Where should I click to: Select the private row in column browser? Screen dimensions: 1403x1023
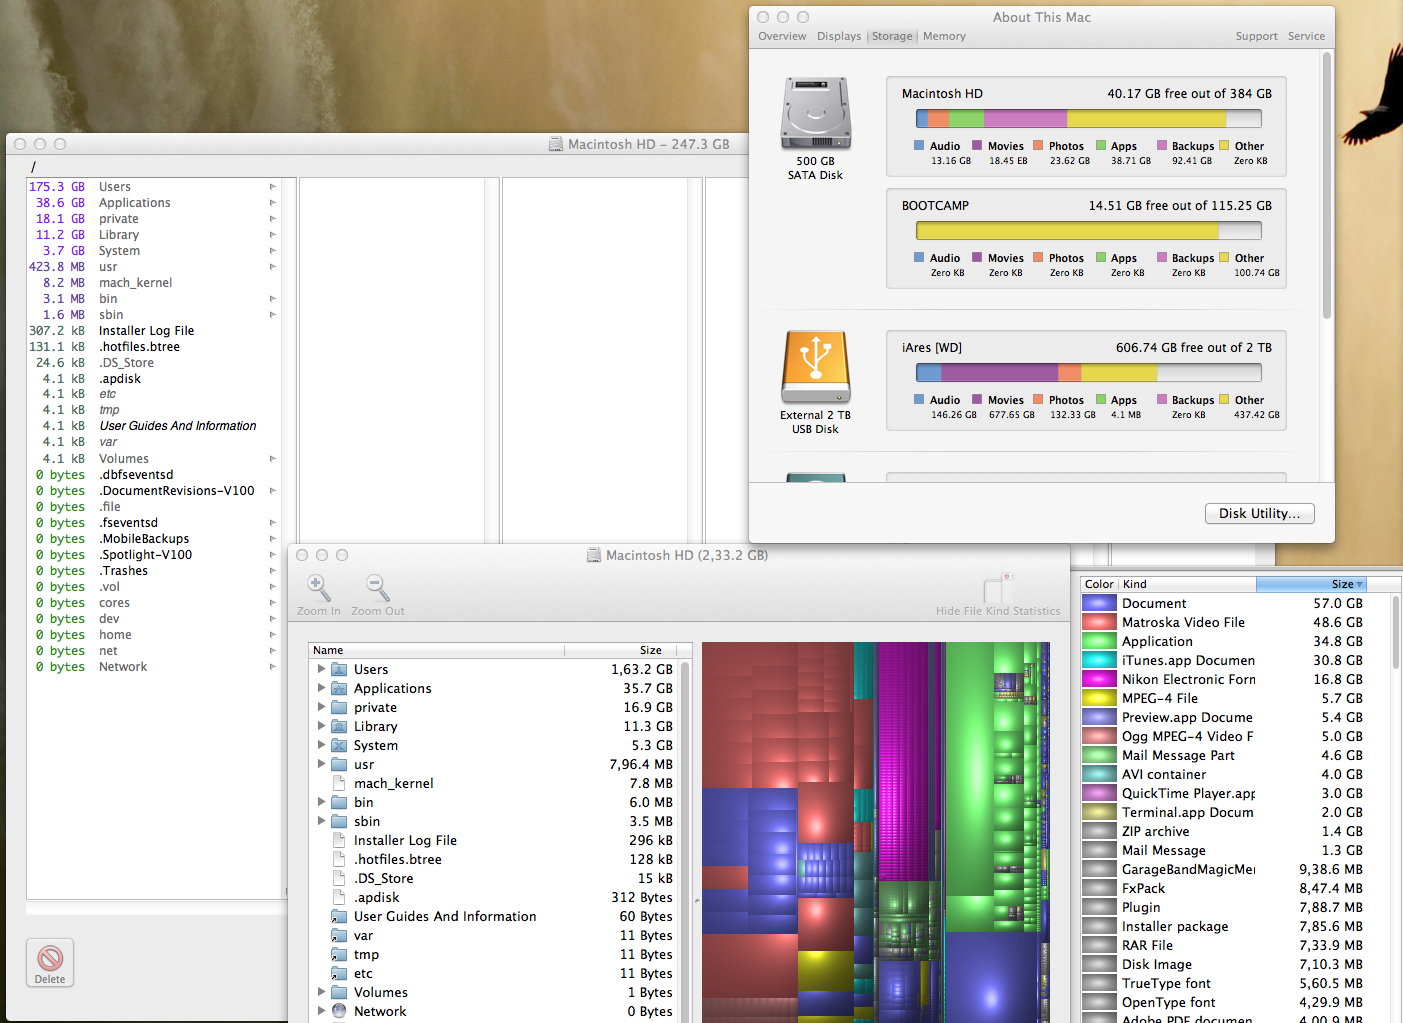pyautogui.click(x=118, y=219)
